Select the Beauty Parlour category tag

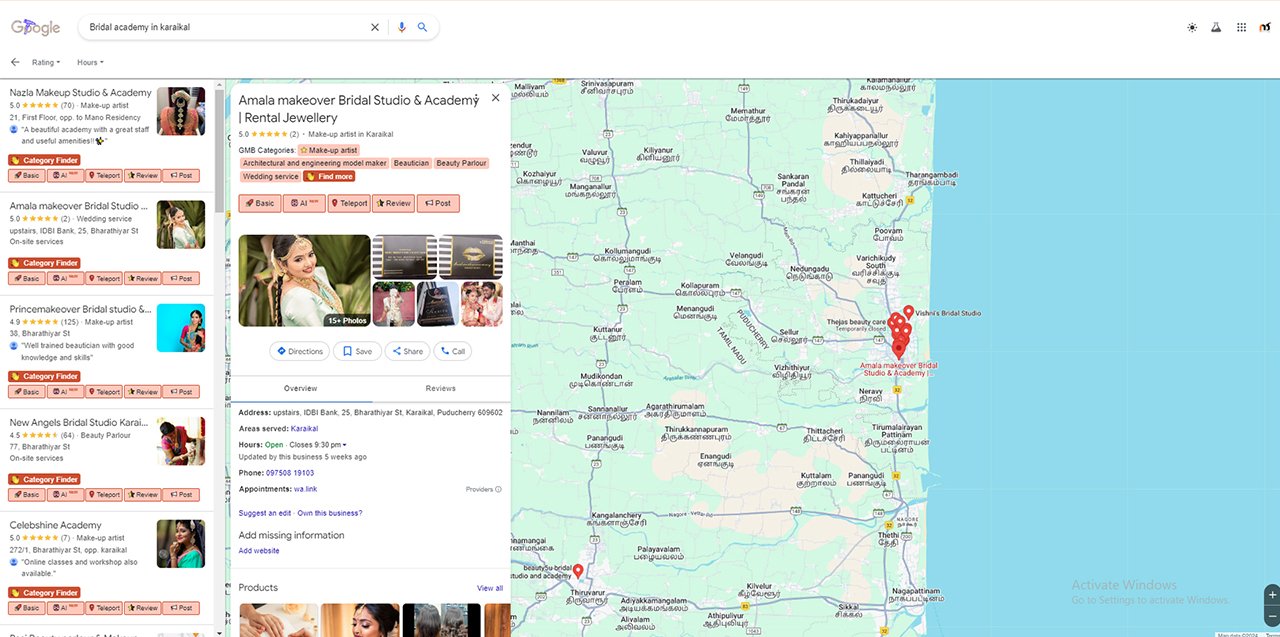pos(461,163)
